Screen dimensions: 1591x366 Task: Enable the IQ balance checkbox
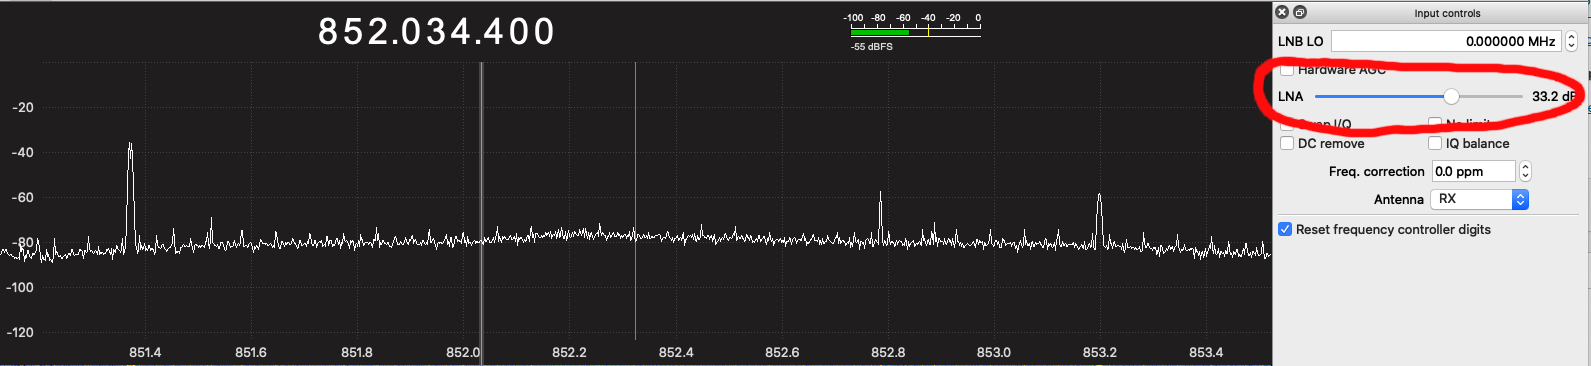[1435, 143]
